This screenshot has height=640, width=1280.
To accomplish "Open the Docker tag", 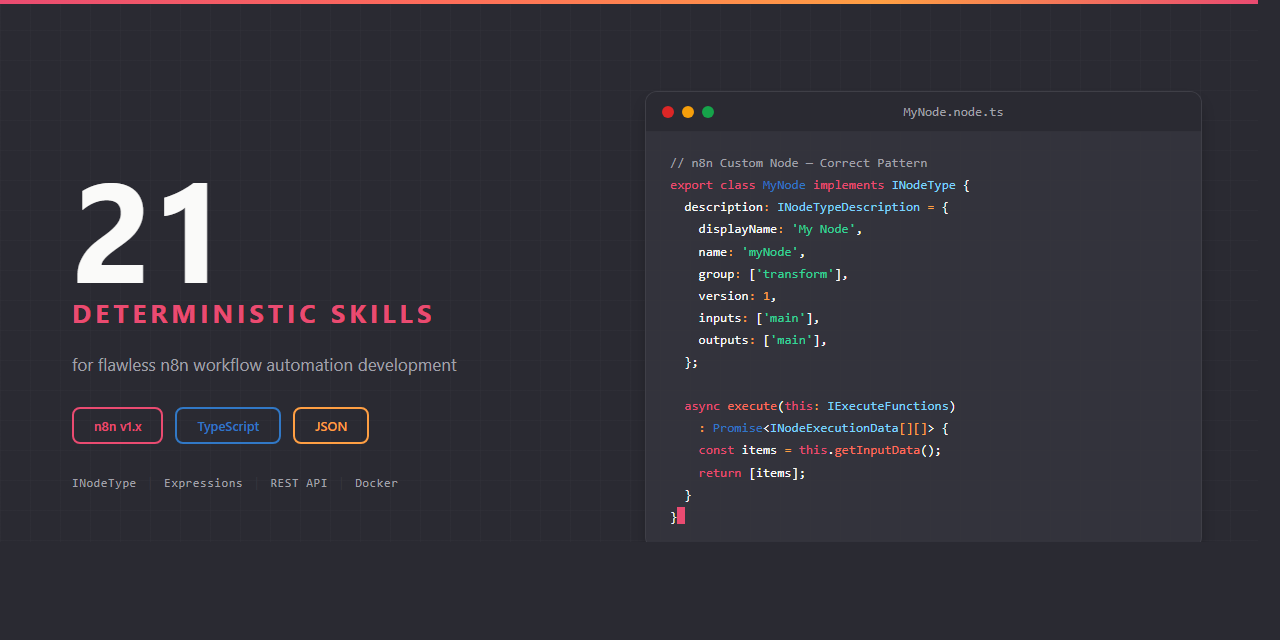I will [x=376, y=483].
